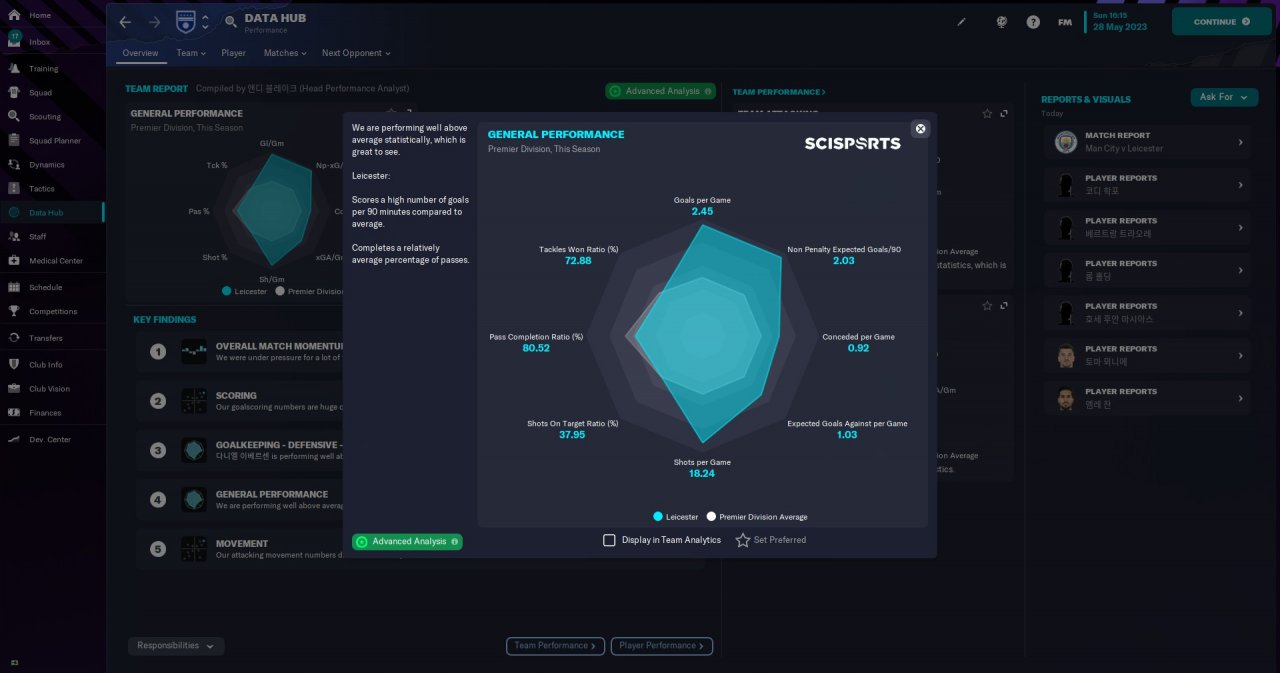Open the FM menu in header
Screen dimensions: 1280x673
point(1065,22)
